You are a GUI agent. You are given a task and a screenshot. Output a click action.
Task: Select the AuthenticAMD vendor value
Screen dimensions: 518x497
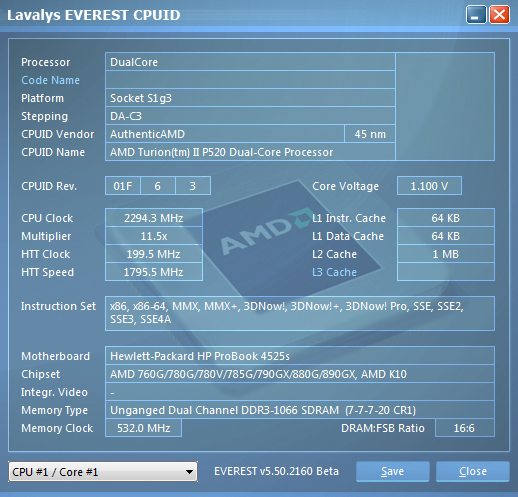tap(225, 134)
